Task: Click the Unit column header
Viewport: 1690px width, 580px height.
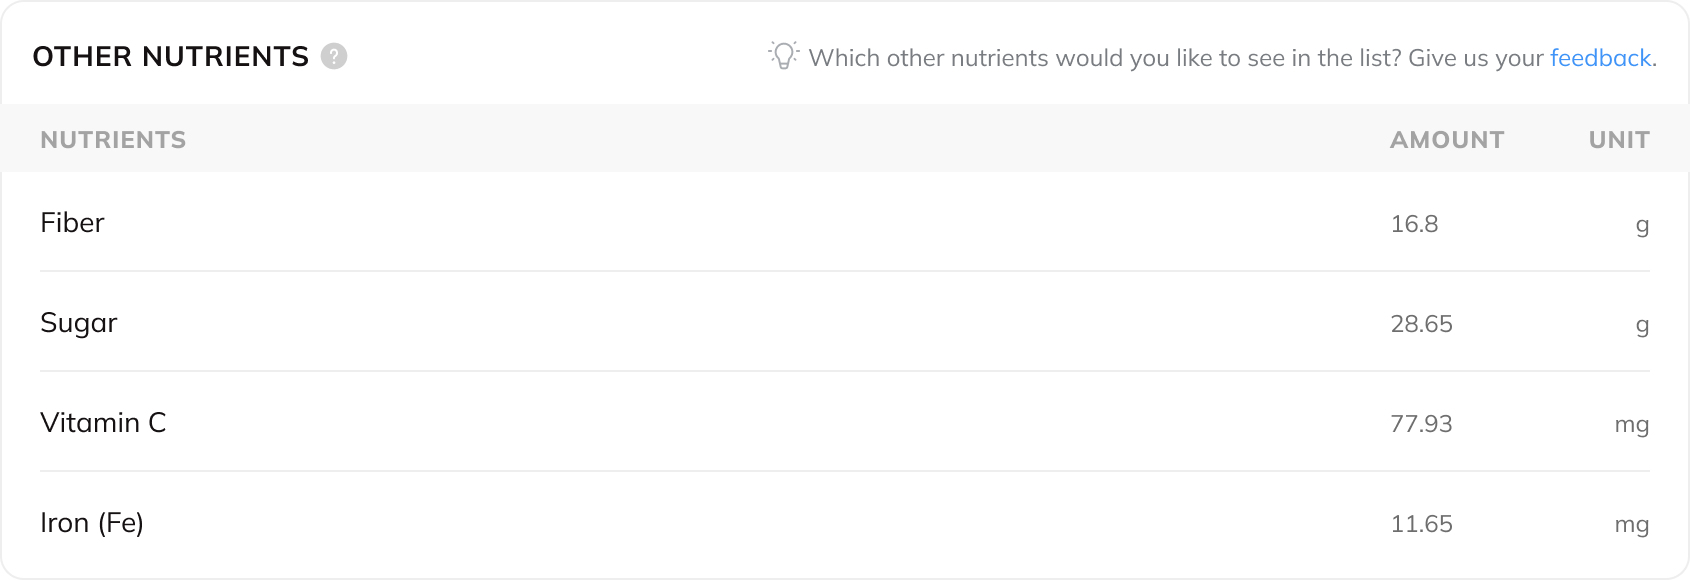Action: coord(1618,140)
